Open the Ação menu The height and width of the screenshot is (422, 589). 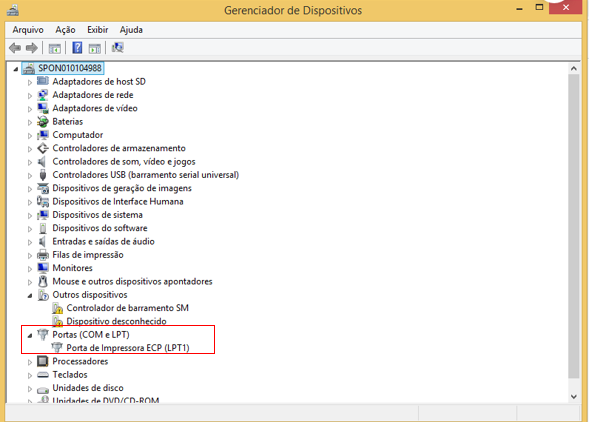(x=65, y=30)
